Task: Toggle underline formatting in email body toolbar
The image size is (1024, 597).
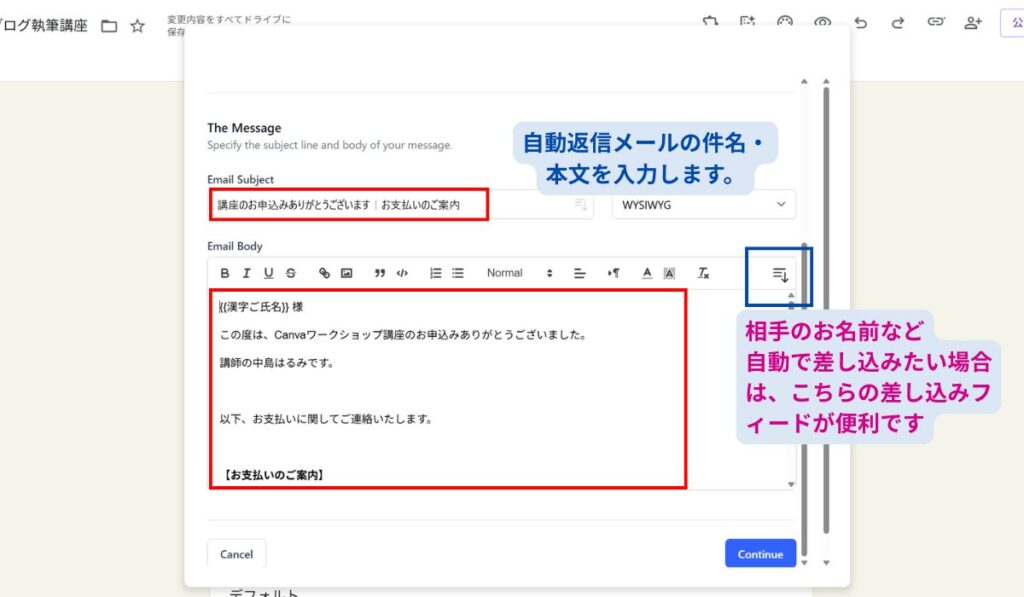Action: click(x=268, y=273)
